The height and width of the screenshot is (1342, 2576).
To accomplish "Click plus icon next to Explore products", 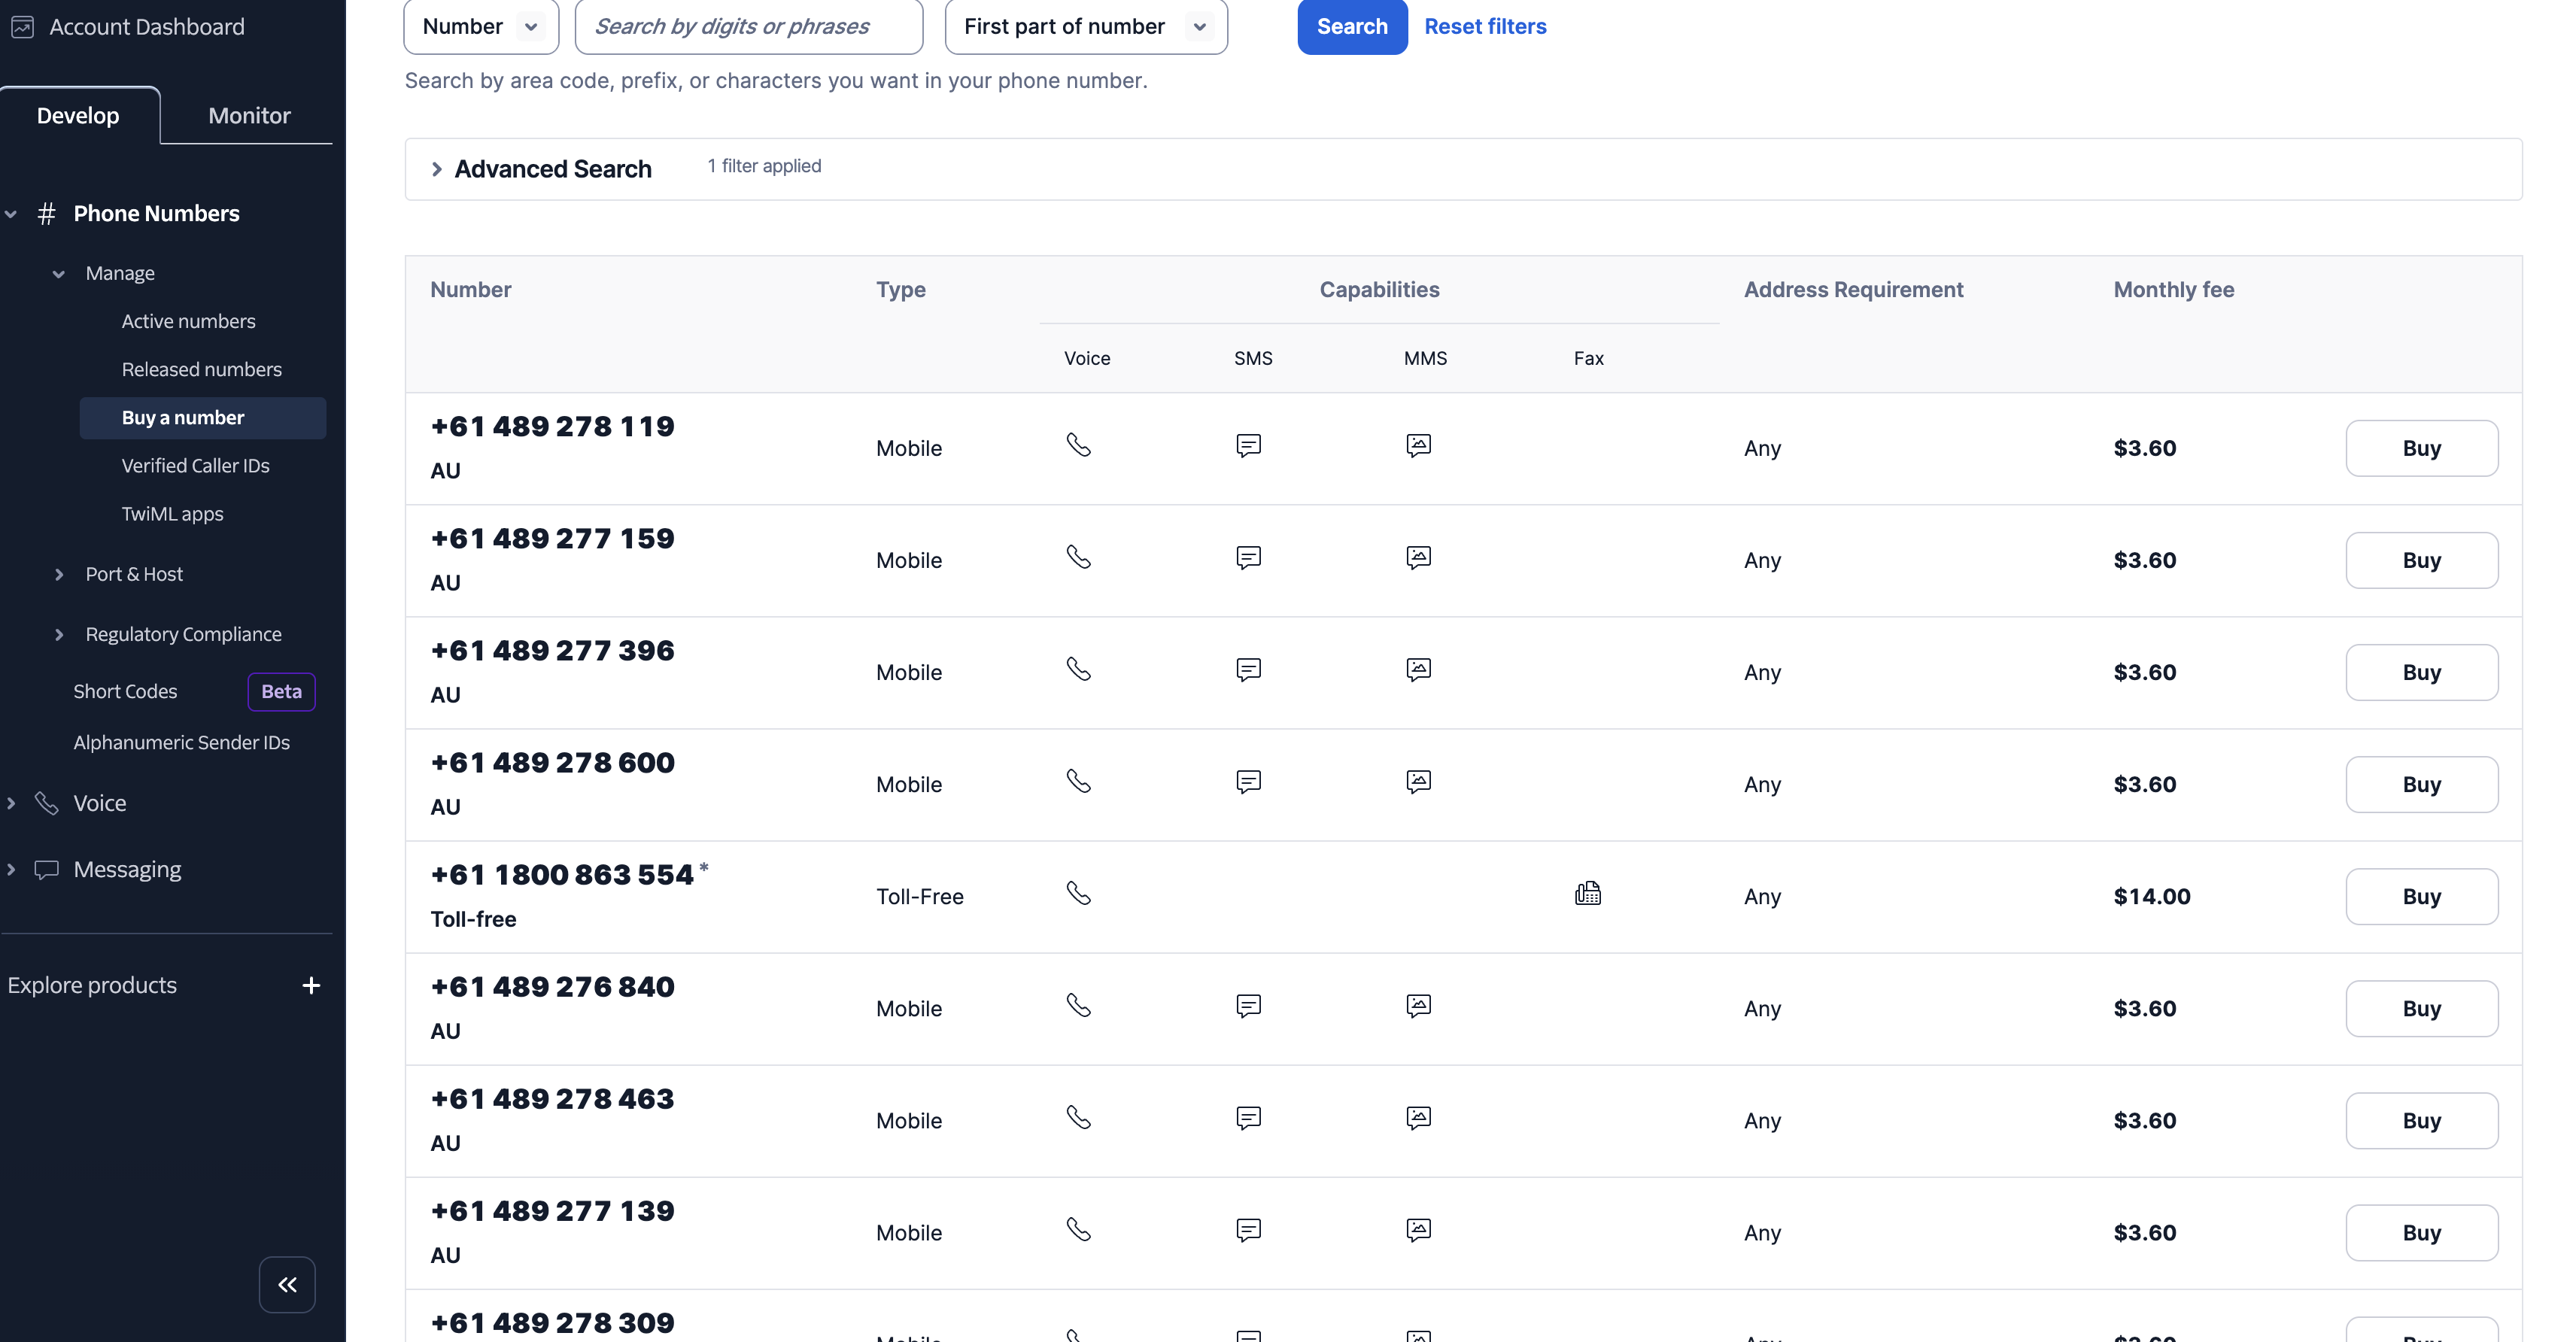I will pyautogui.click(x=311, y=985).
